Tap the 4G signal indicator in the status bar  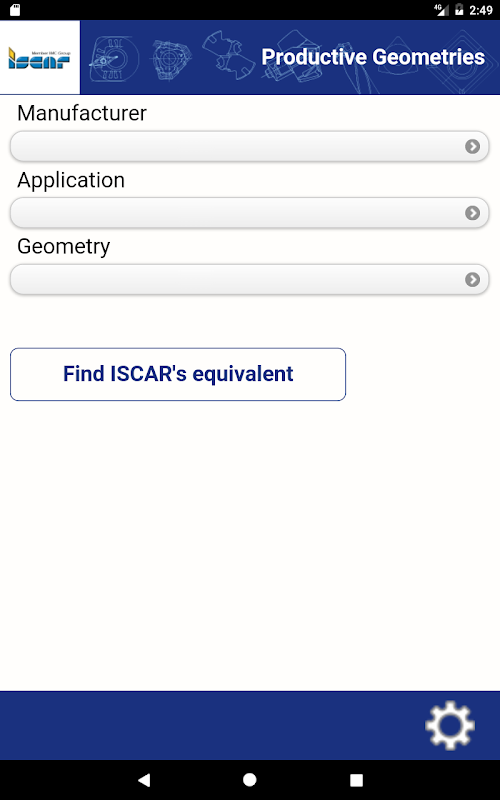click(441, 10)
